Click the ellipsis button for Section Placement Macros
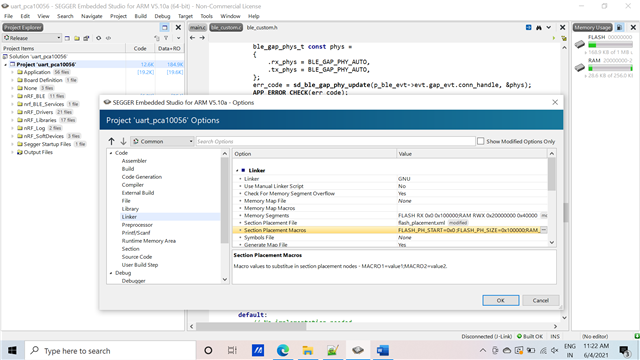 (x=544, y=230)
